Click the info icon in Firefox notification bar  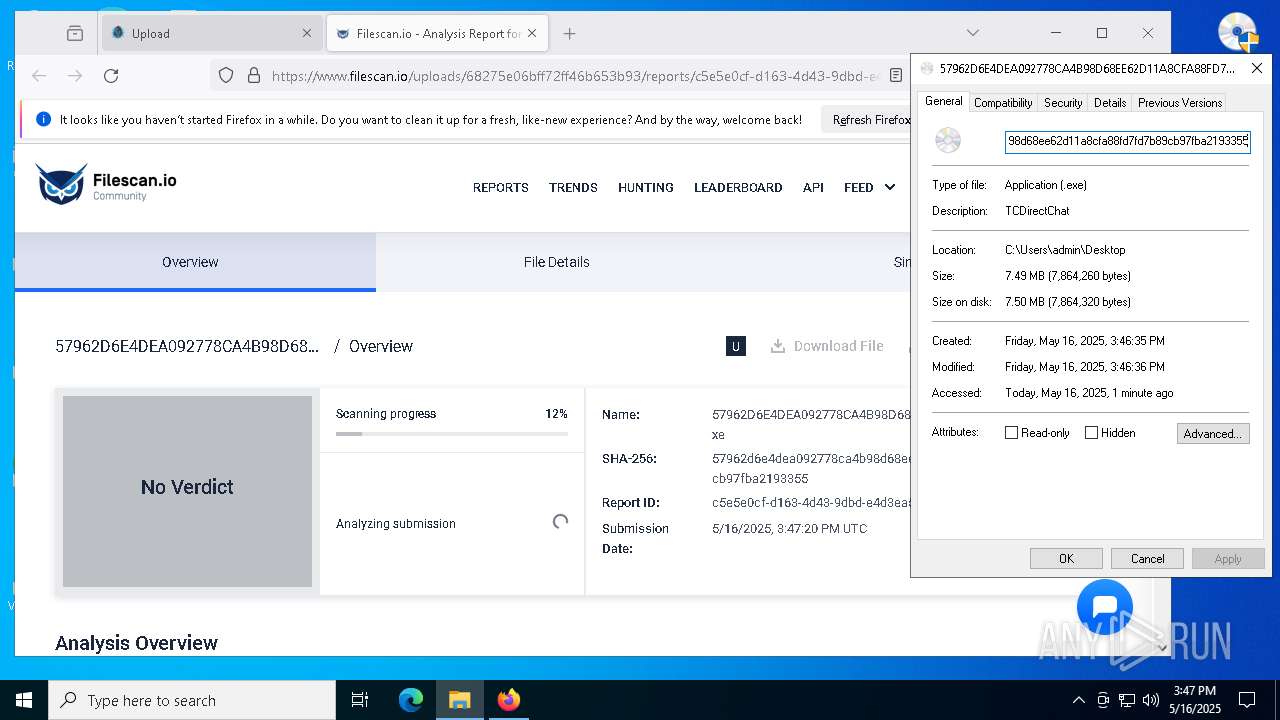click(x=43, y=119)
